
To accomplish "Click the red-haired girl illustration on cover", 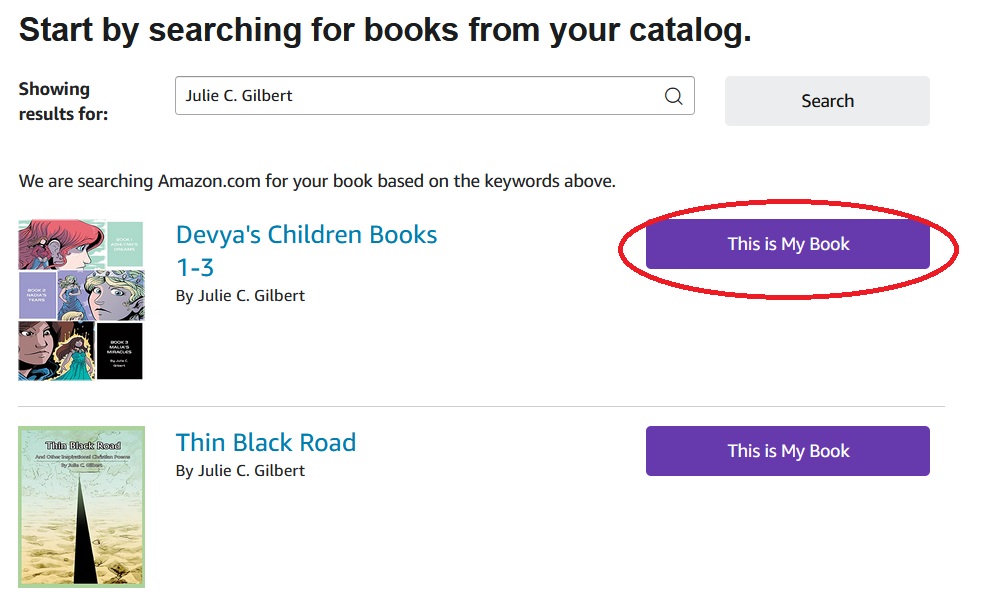I will (61, 244).
